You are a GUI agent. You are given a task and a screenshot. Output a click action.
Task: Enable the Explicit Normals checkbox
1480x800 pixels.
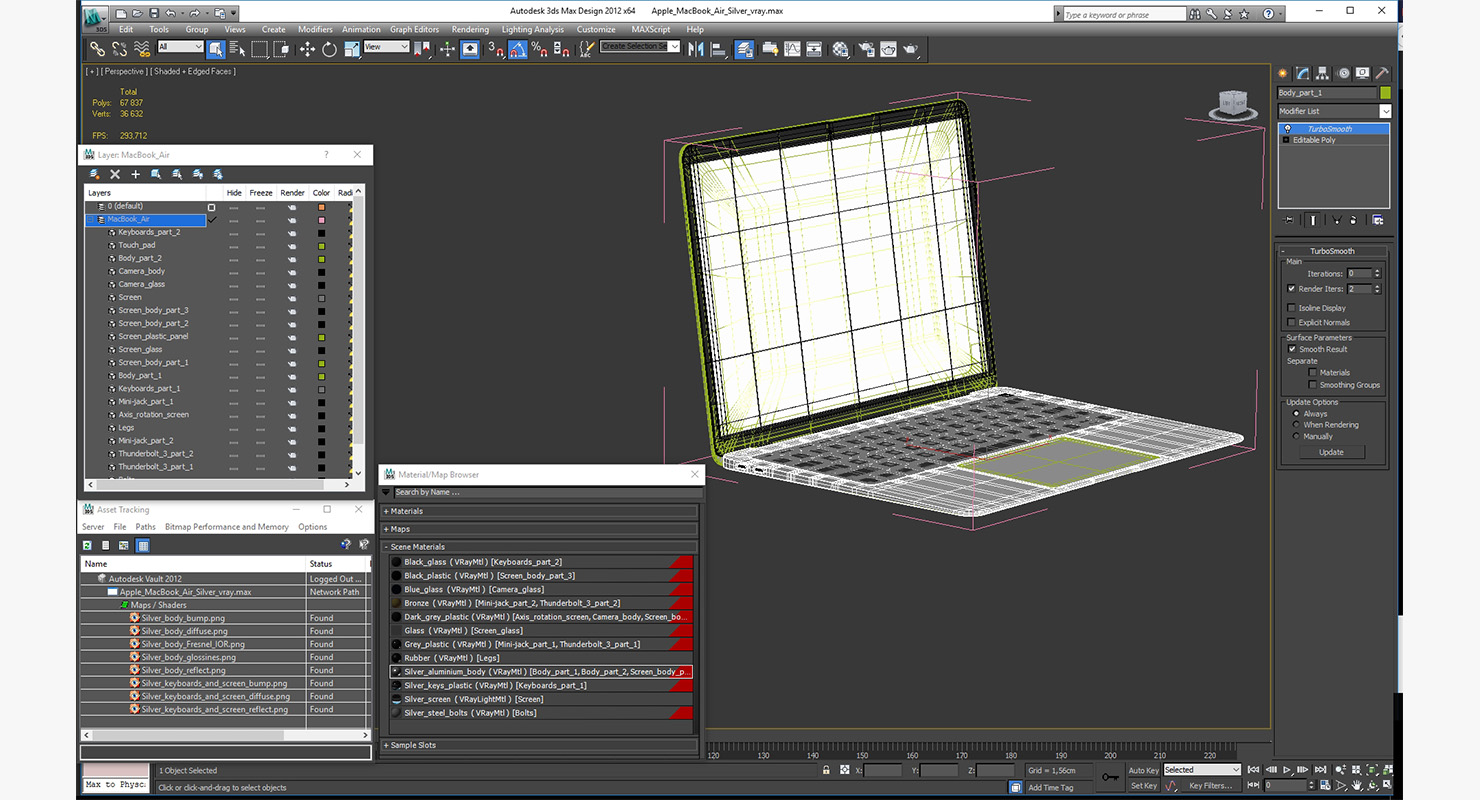(1291, 322)
